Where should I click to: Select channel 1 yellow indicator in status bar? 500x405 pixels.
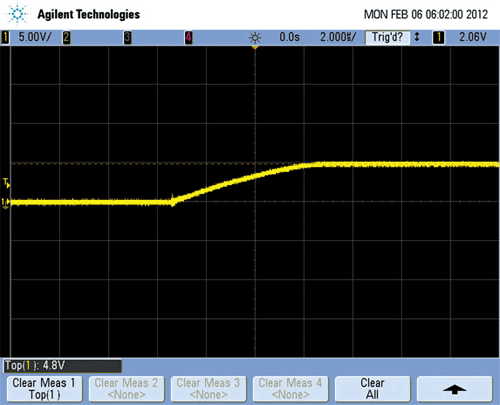5,37
